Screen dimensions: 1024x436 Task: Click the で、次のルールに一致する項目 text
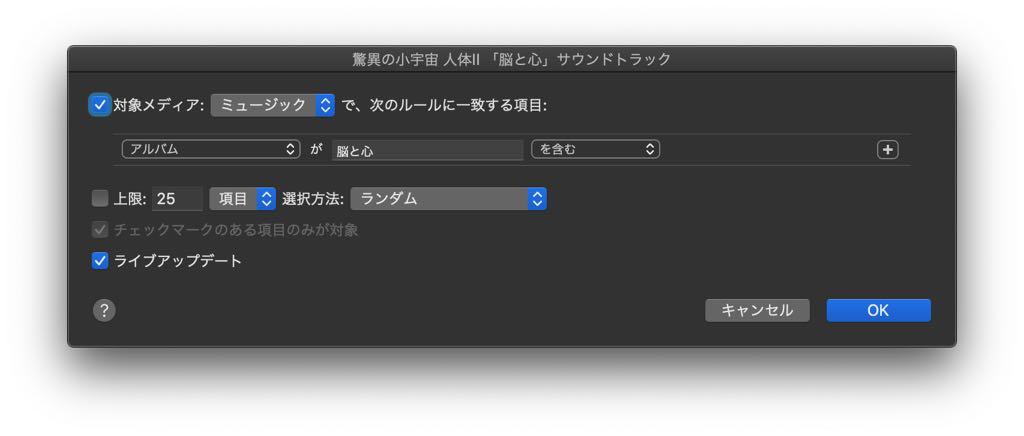pos(444,105)
